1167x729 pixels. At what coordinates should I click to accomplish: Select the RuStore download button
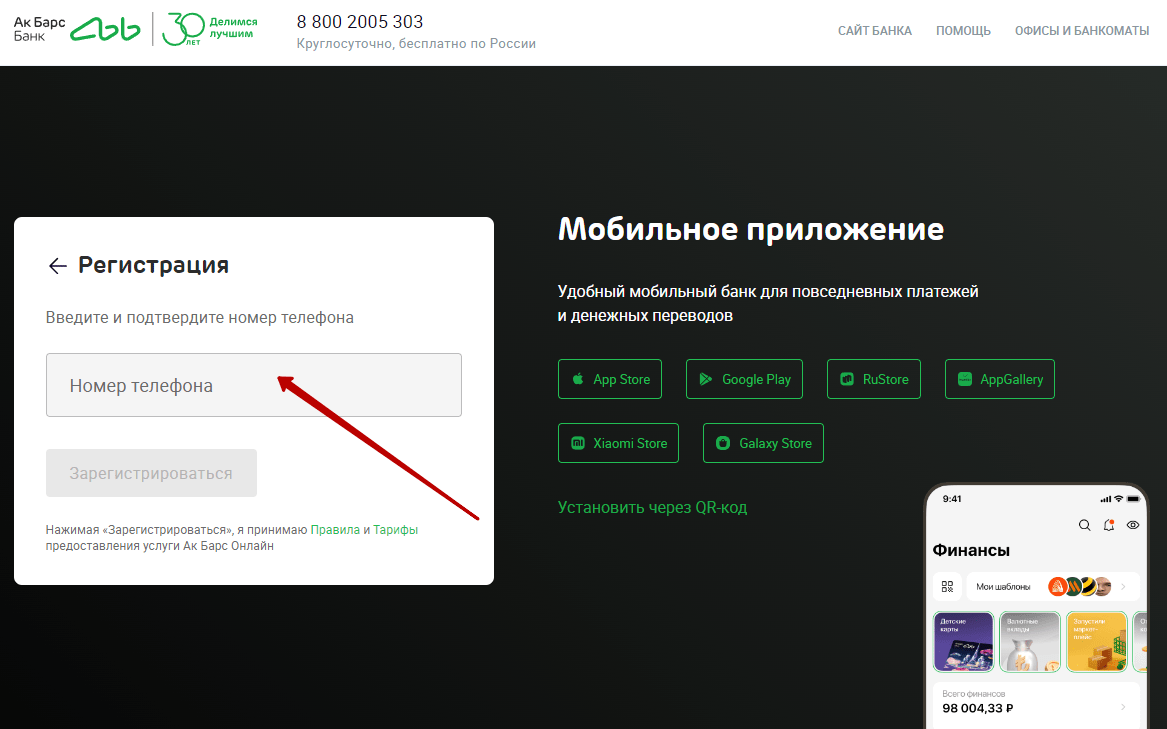[874, 379]
